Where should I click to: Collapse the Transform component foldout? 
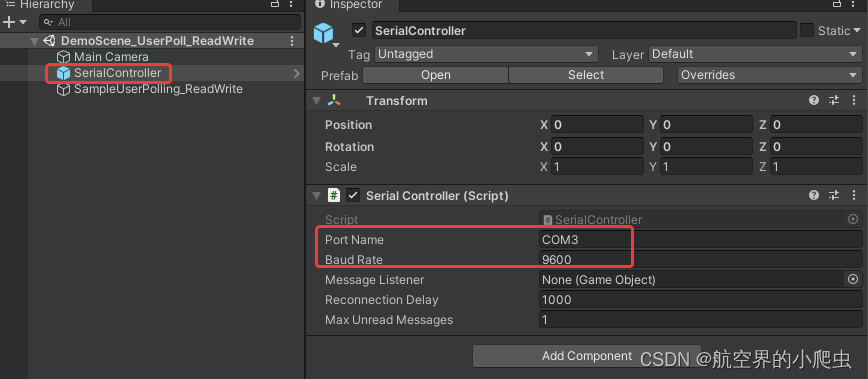[x=317, y=101]
